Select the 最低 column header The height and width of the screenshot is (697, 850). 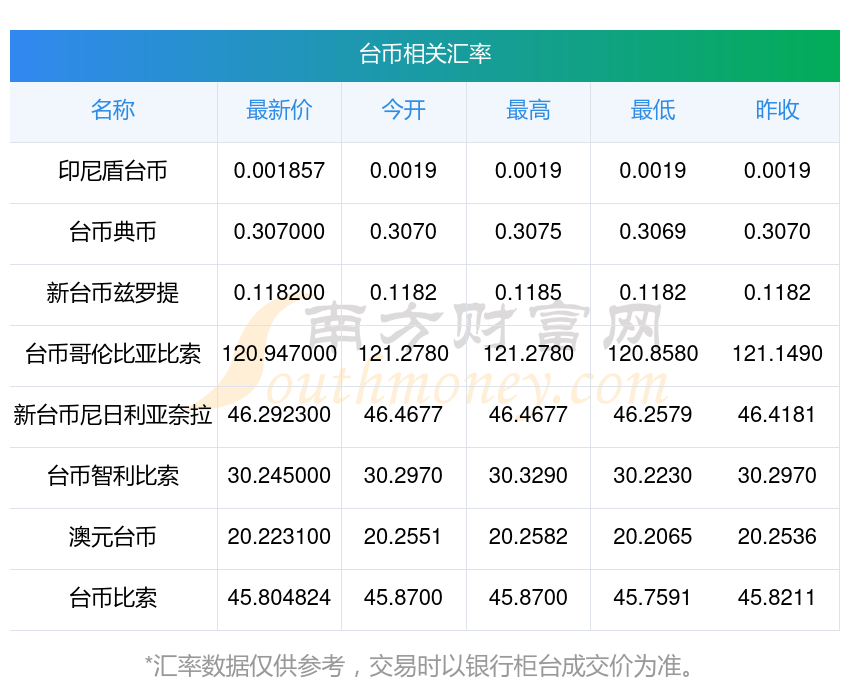tap(652, 110)
